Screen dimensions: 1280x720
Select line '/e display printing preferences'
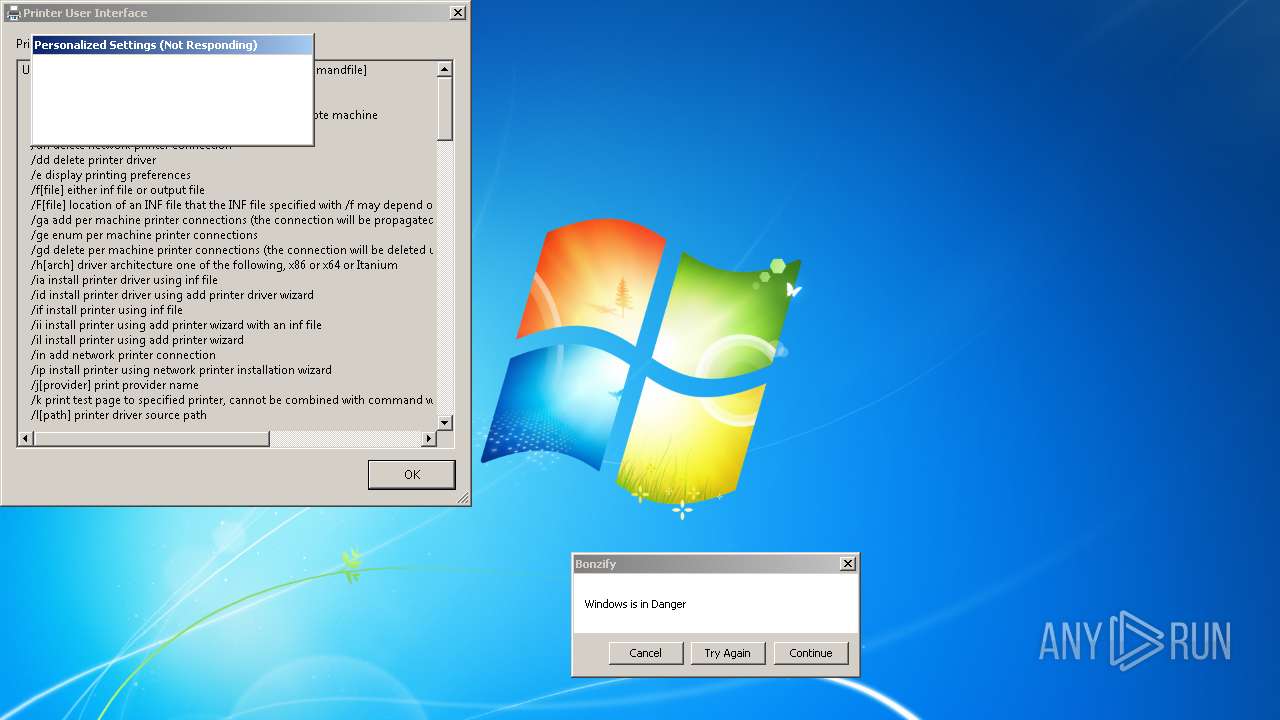tap(111, 175)
